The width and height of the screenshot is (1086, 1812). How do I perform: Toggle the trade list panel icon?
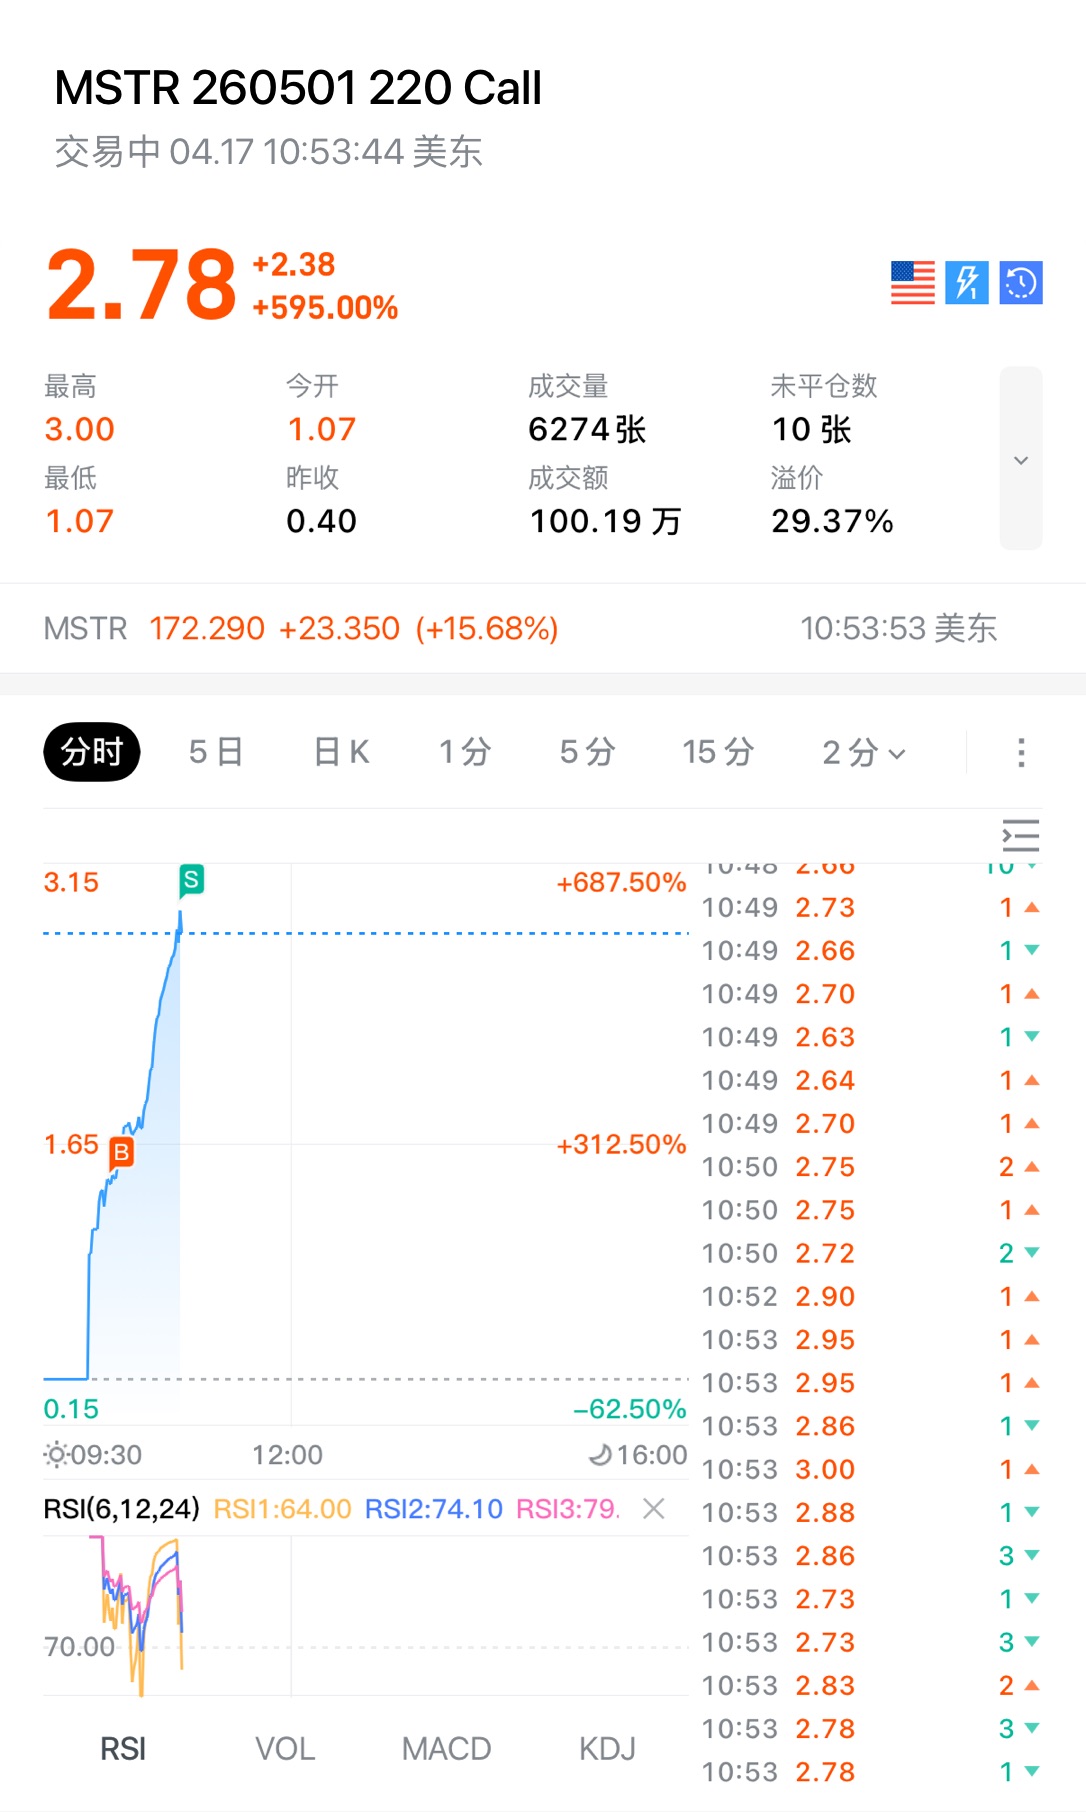pyautogui.click(x=1020, y=835)
